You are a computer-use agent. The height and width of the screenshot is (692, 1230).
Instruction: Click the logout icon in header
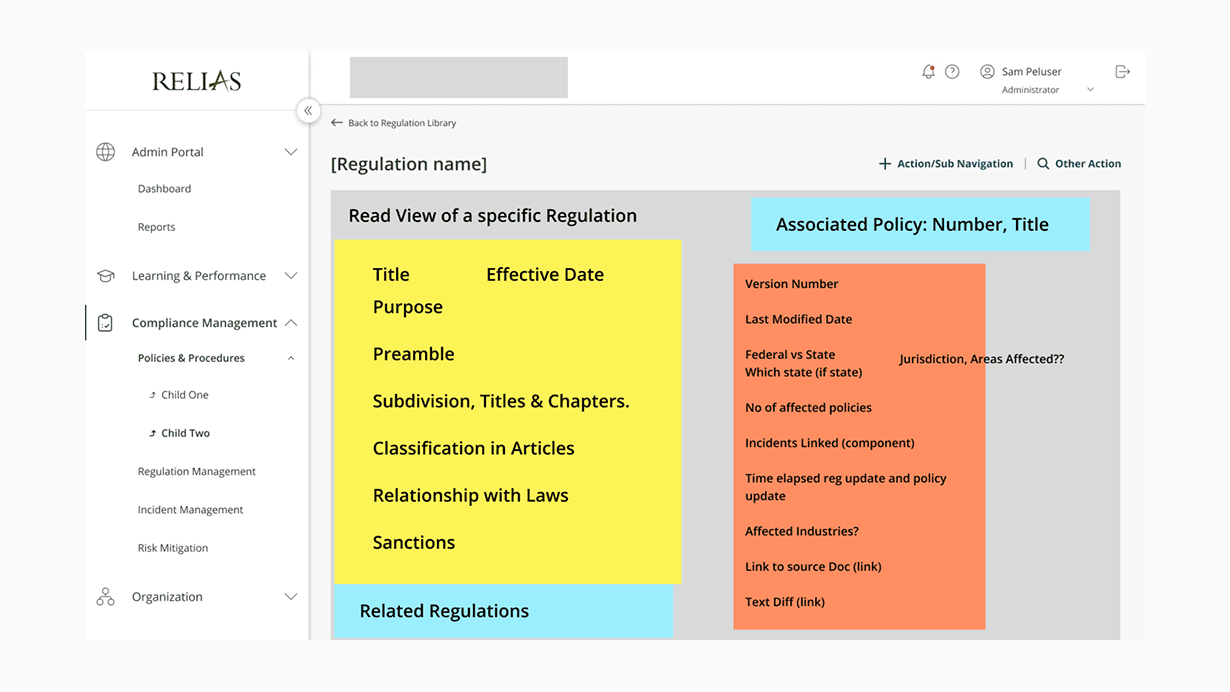tap(1122, 72)
